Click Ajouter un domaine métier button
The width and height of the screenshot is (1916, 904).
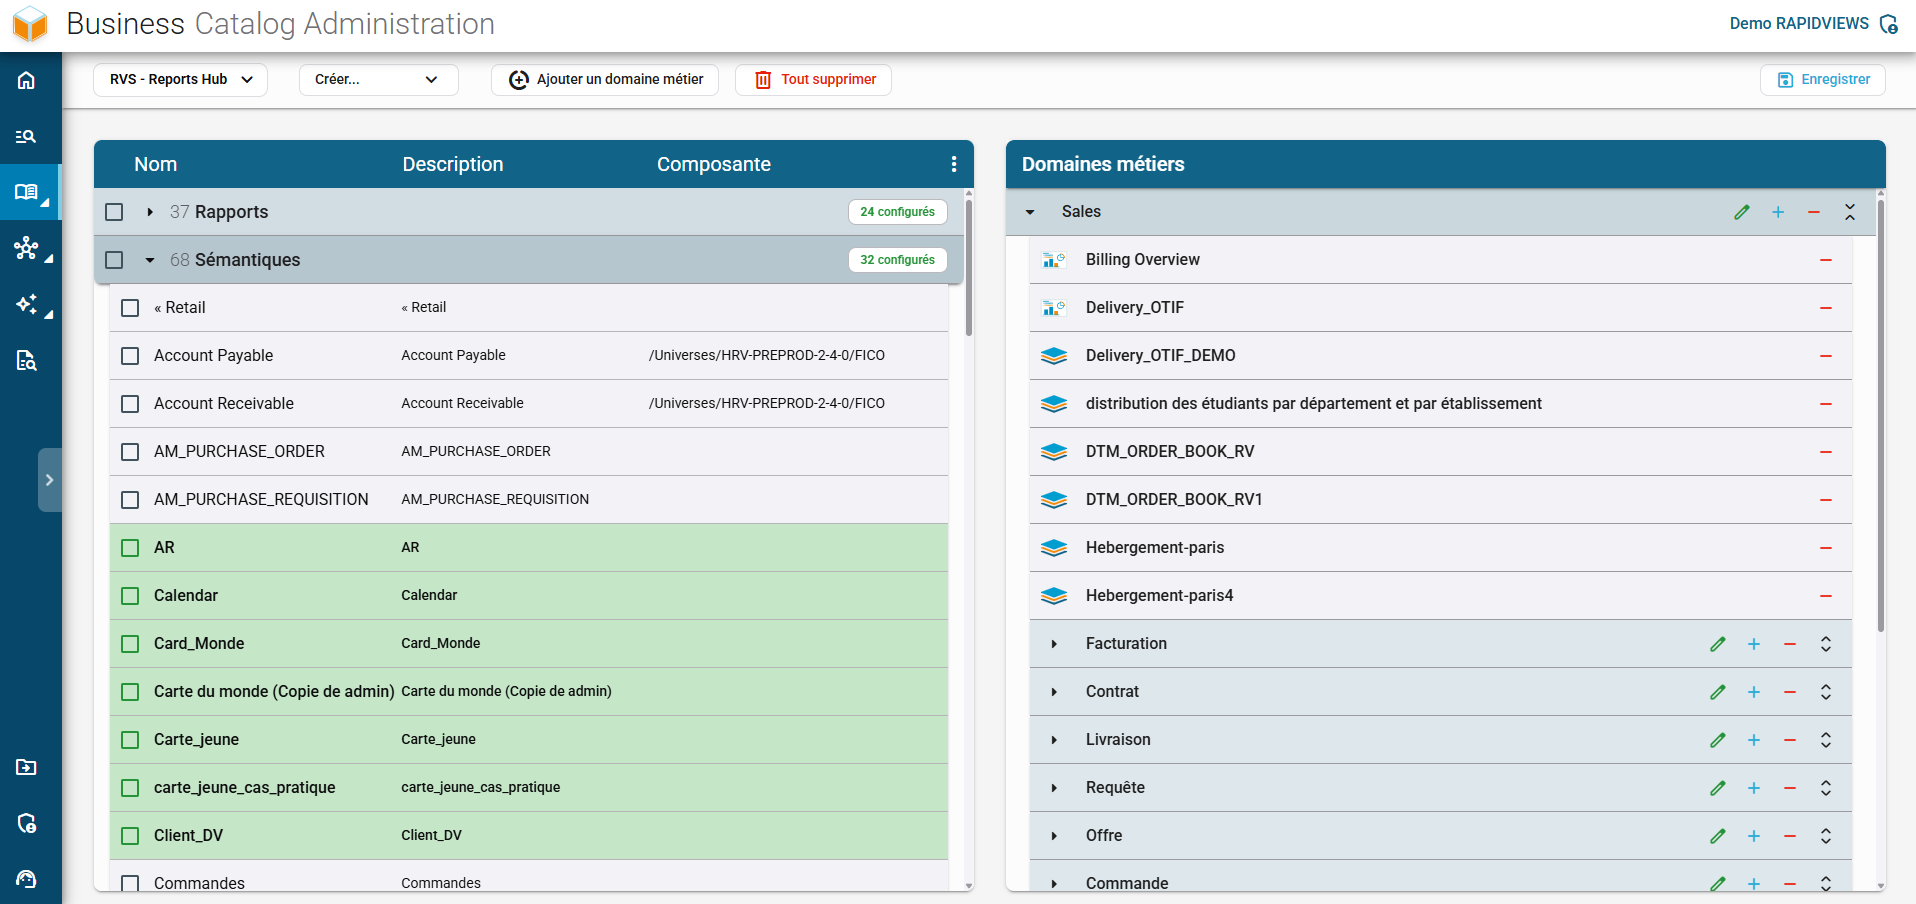(605, 80)
